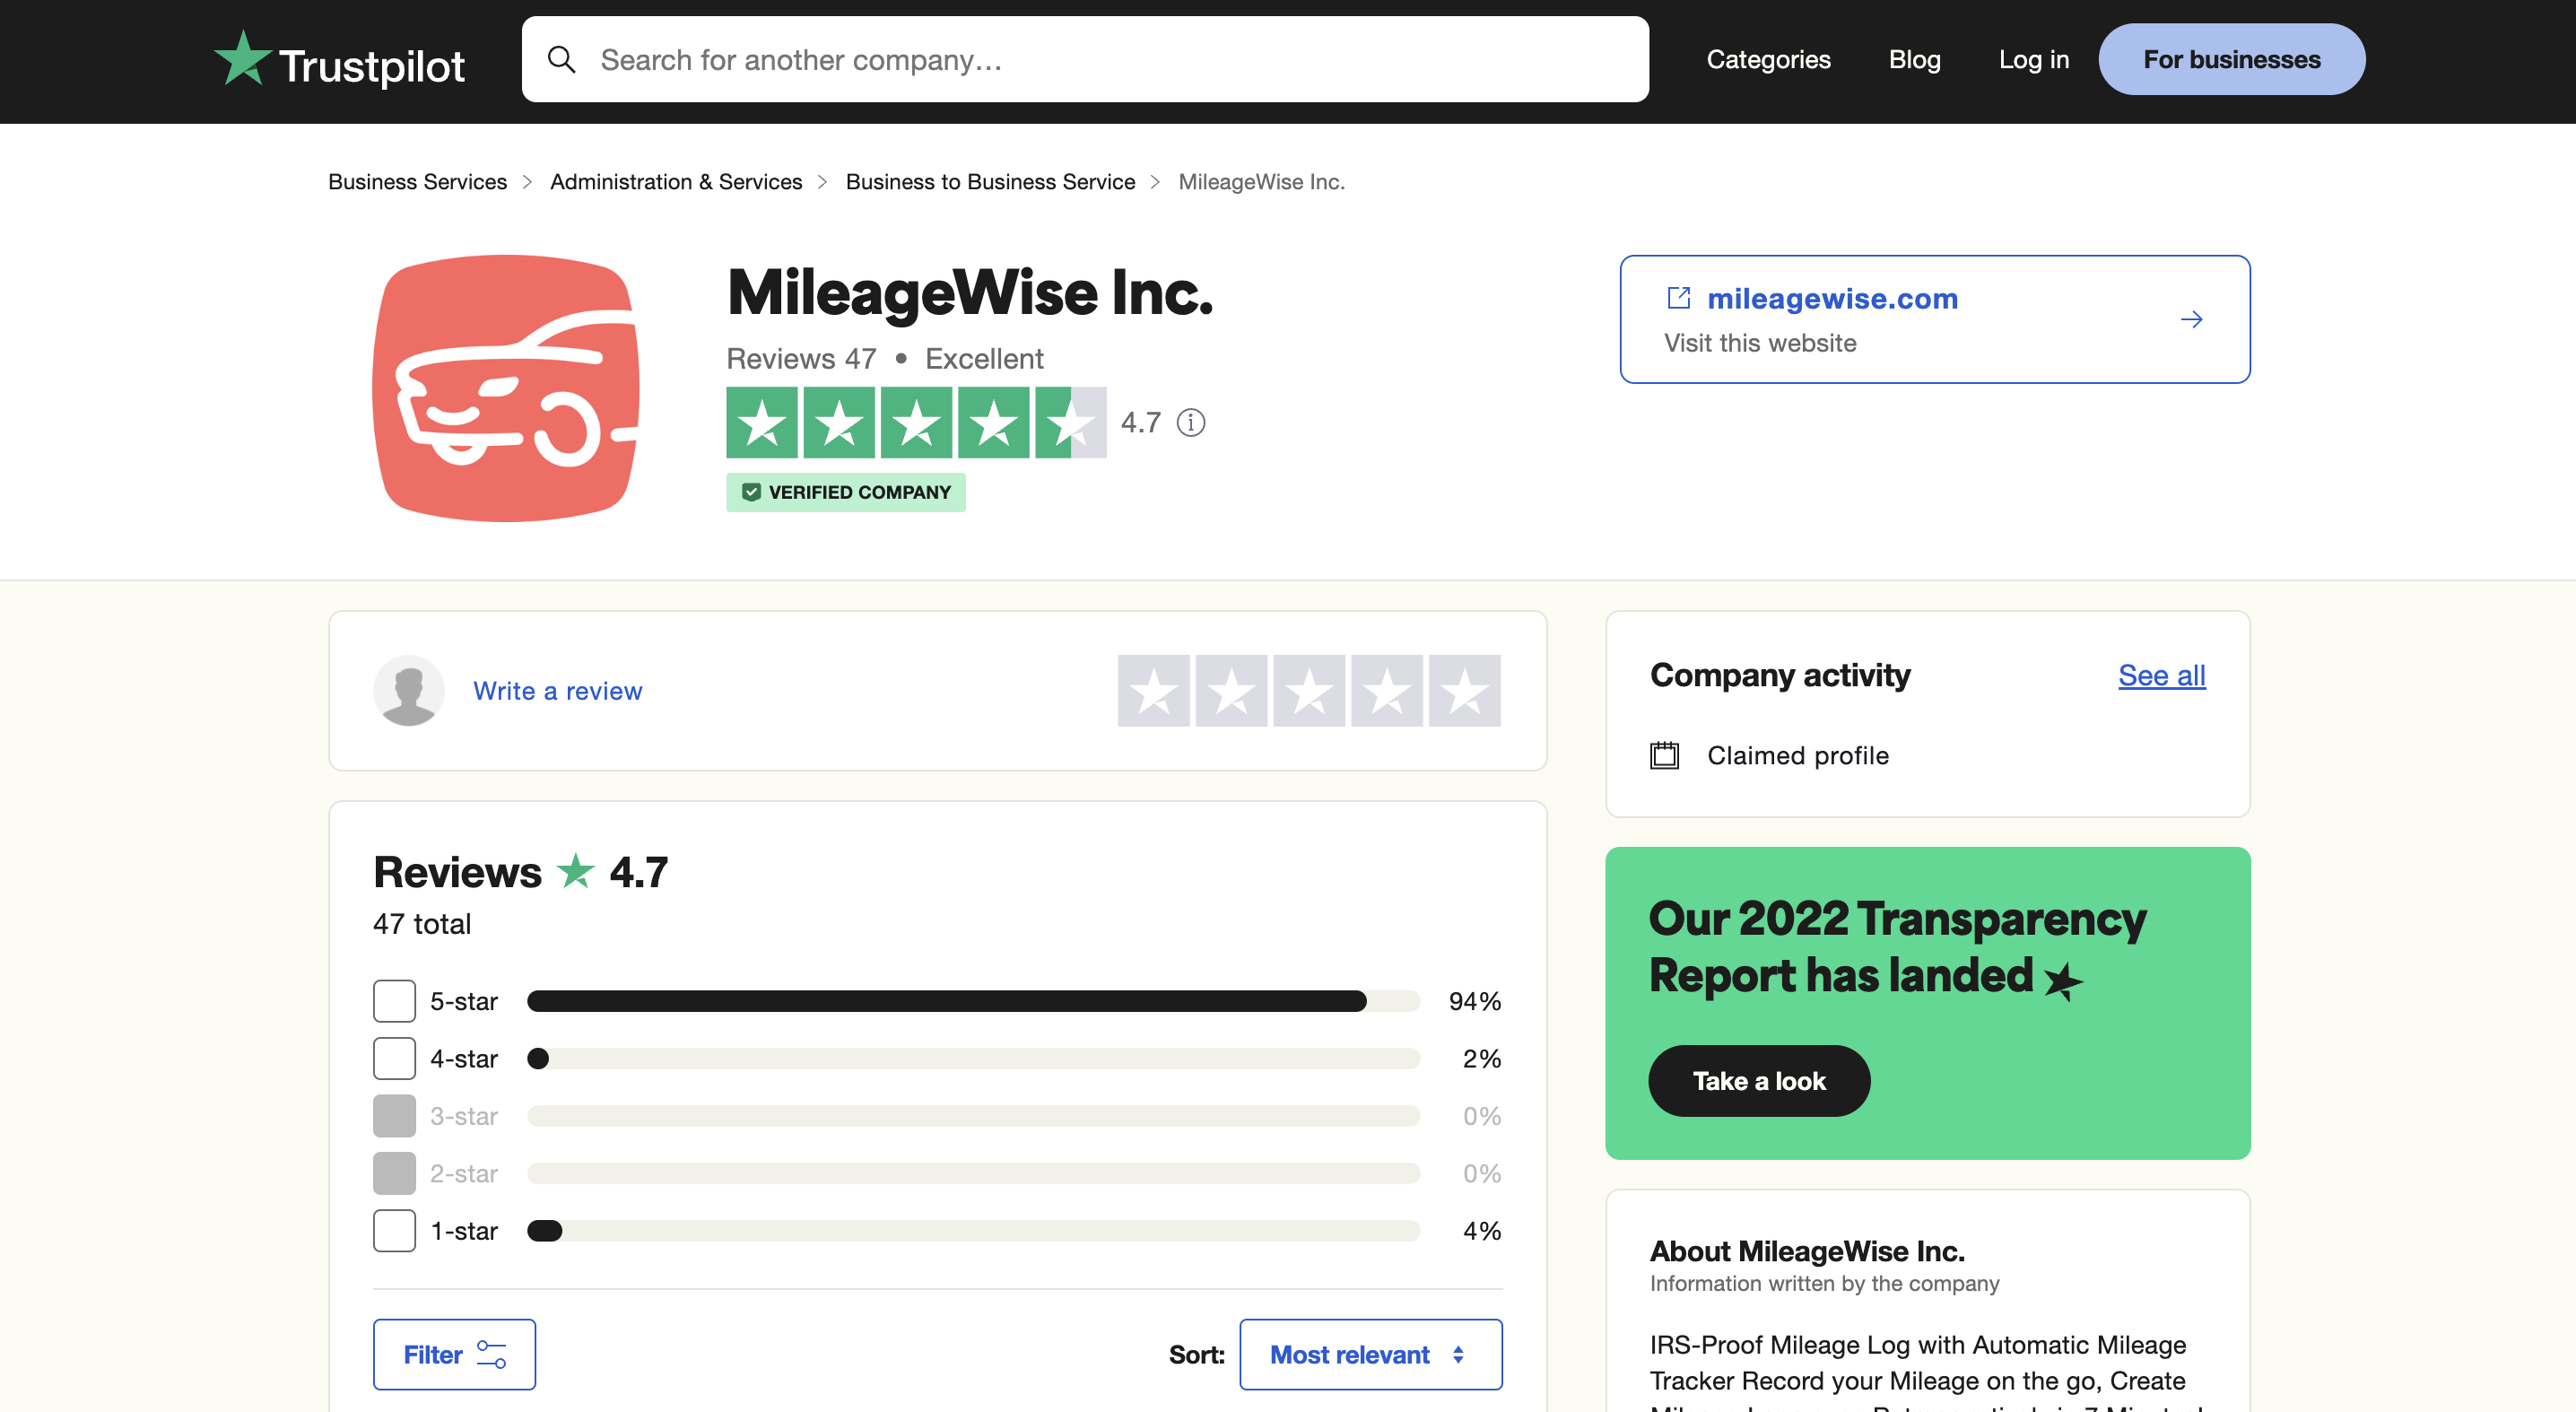Click the user avatar placeholder

click(x=408, y=691)
